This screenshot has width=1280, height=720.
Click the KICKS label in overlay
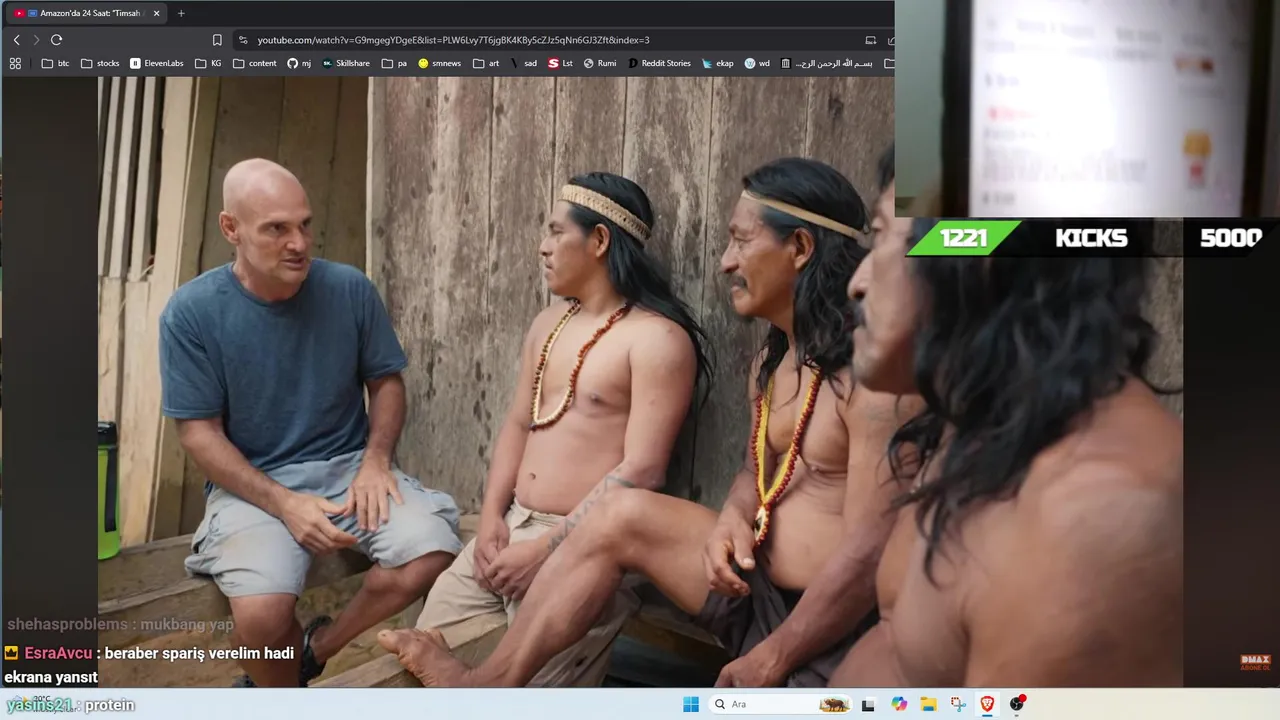coord(1091,238)
